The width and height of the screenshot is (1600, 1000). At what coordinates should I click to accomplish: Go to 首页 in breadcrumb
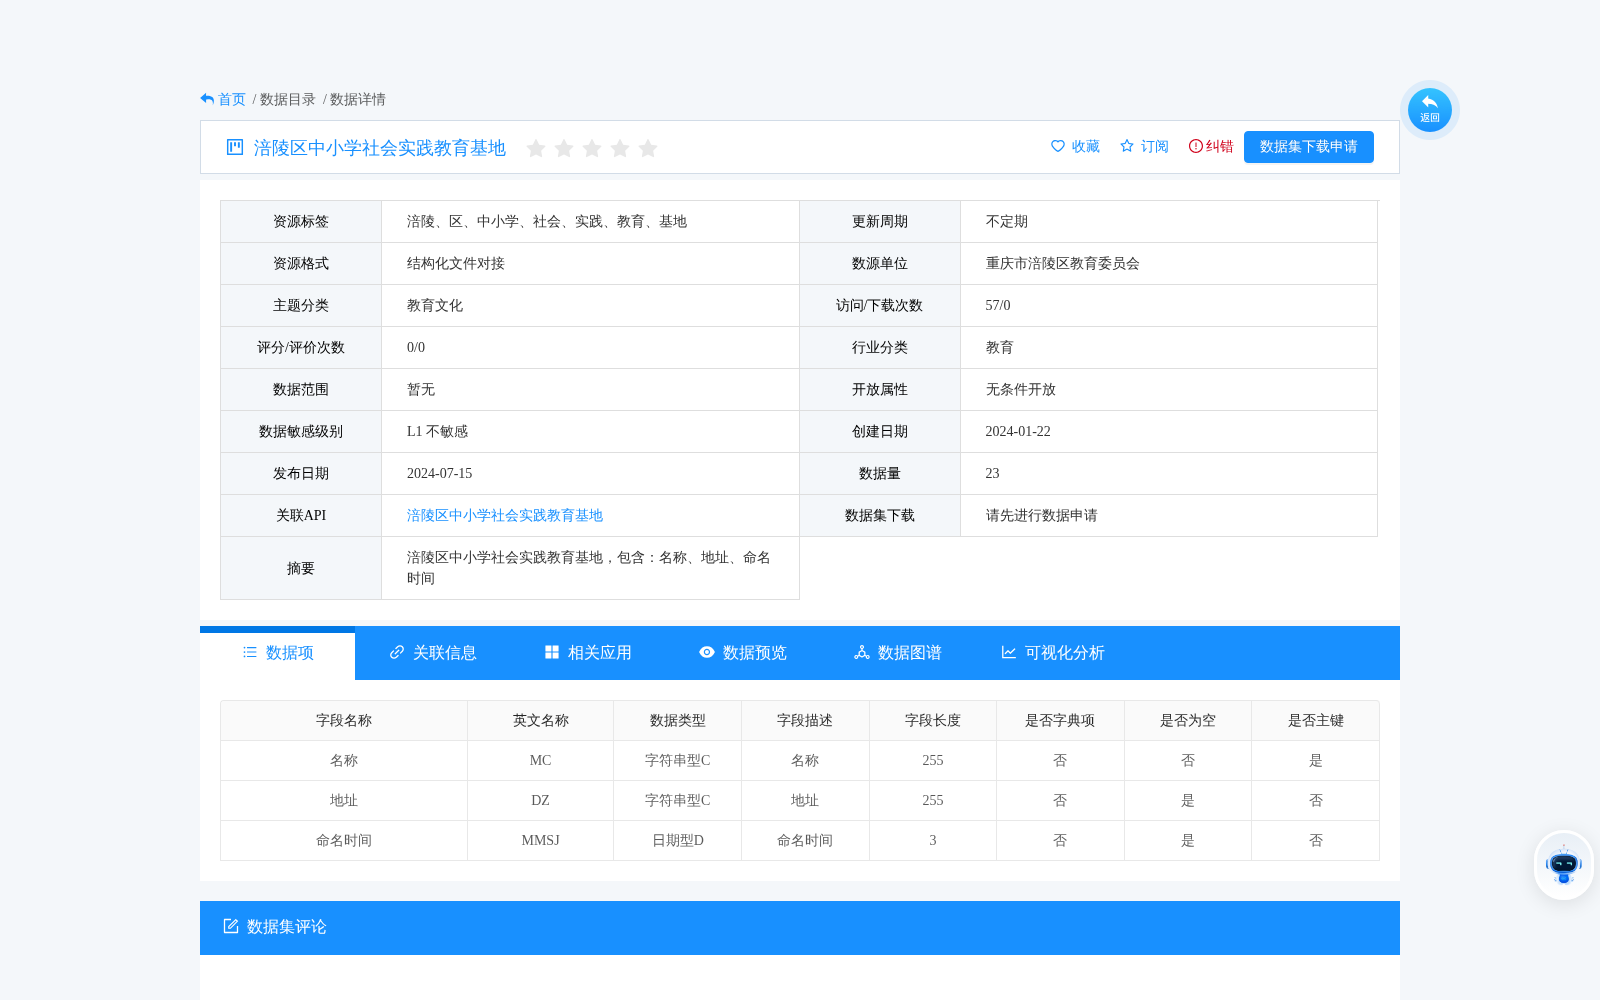(x=232, y=99)
